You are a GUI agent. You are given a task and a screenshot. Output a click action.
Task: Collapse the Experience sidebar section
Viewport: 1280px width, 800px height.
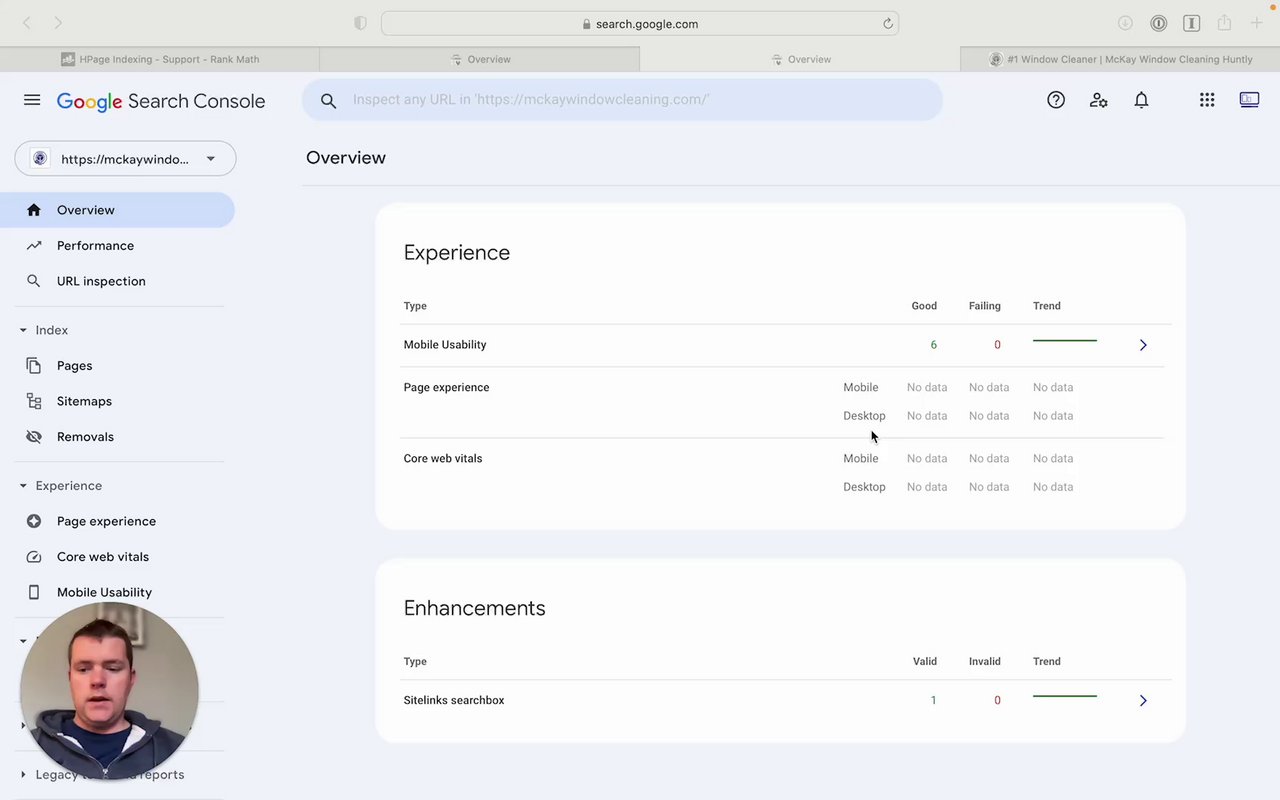(23, 486)
